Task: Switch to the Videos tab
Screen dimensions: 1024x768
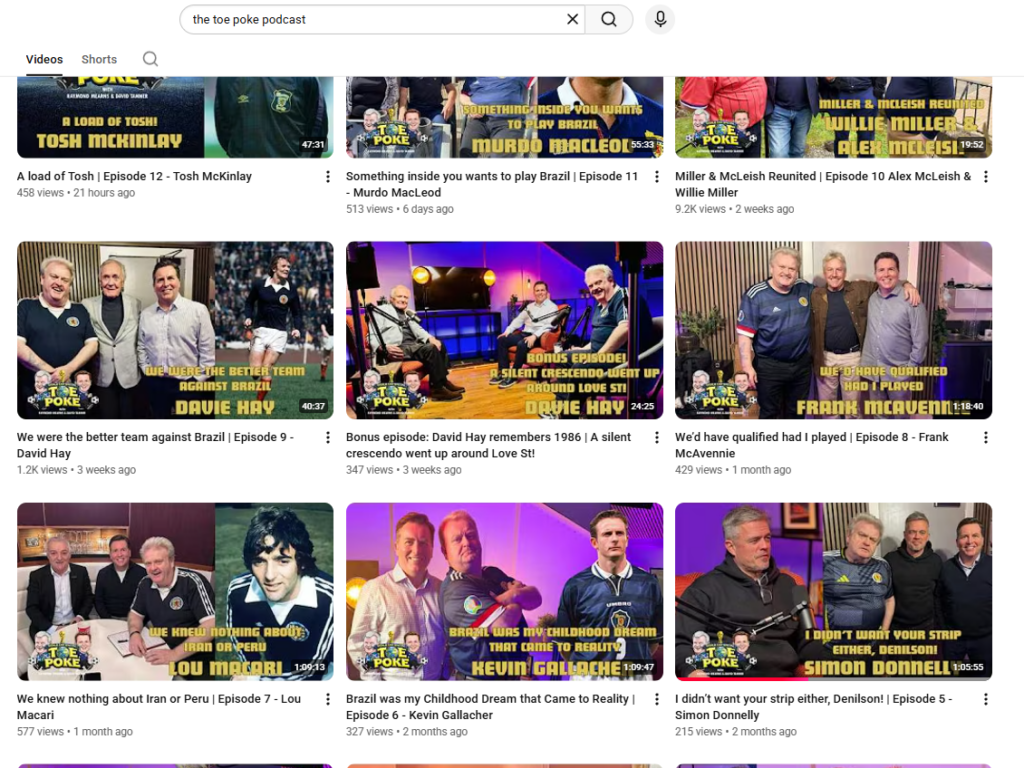Action: click(x=44, y=59)
